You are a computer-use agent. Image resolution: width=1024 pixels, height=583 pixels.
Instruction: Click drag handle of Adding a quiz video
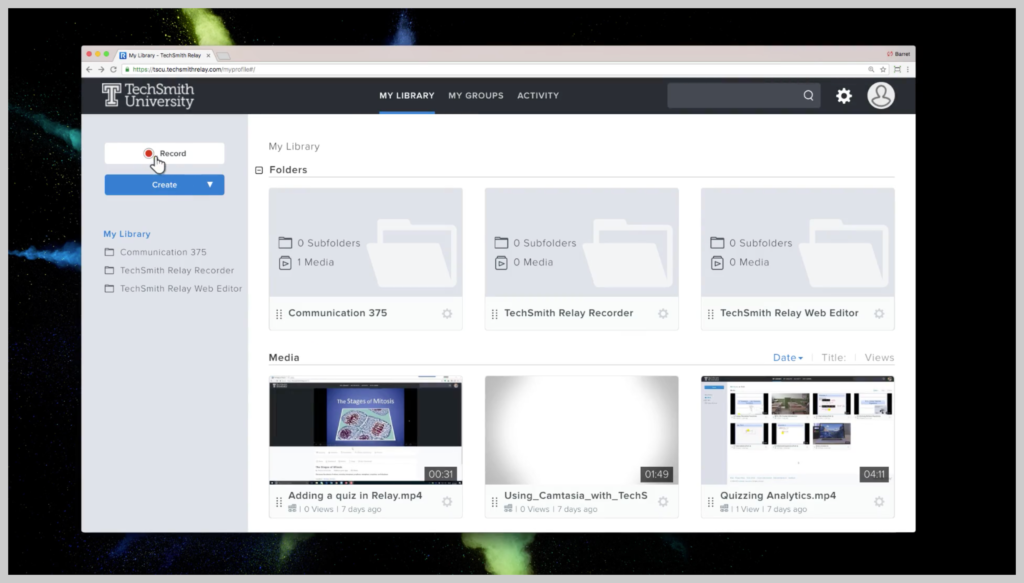279,502
